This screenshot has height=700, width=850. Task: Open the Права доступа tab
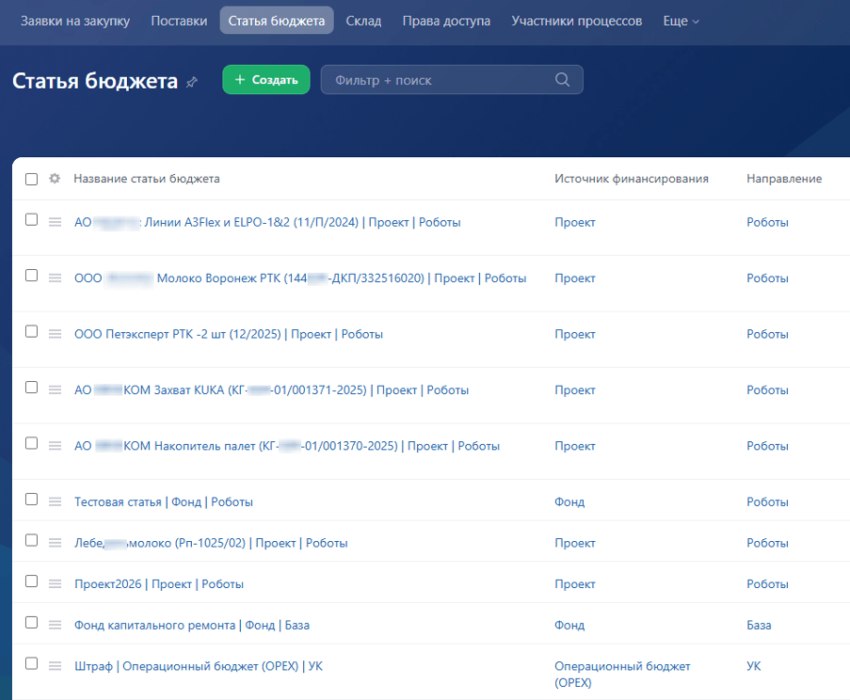pos(446,21)
